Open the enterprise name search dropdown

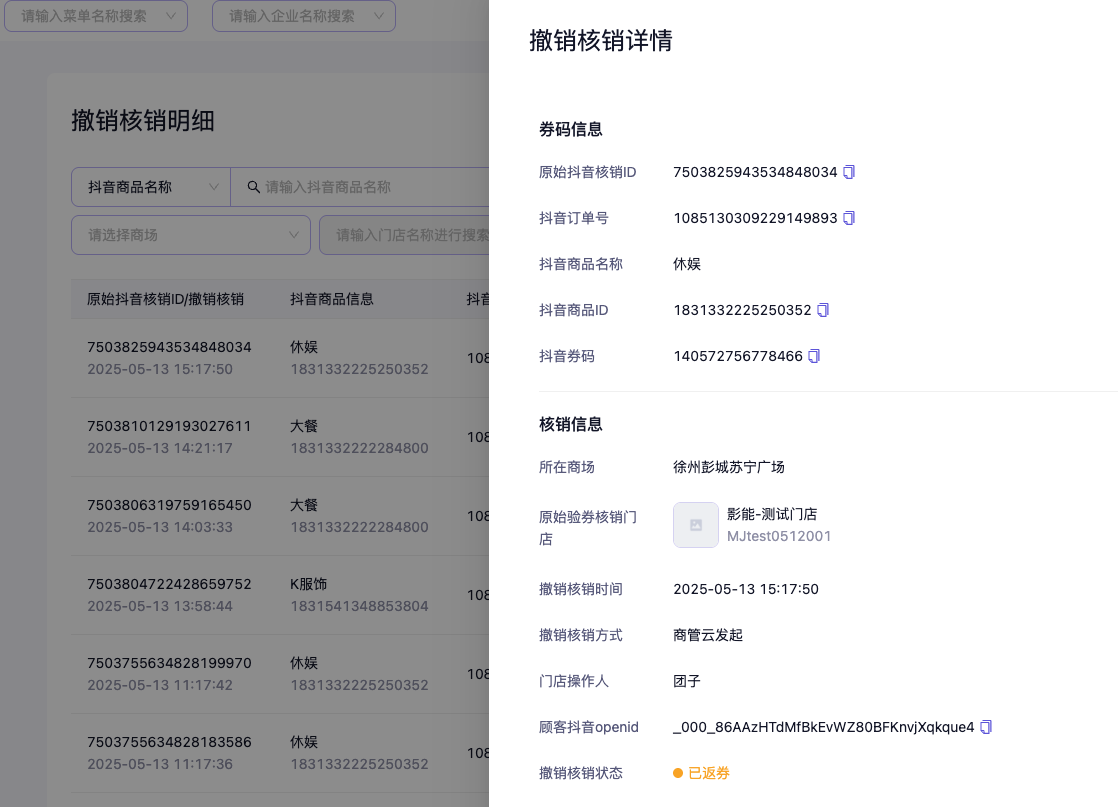click(x=304, y=16)
